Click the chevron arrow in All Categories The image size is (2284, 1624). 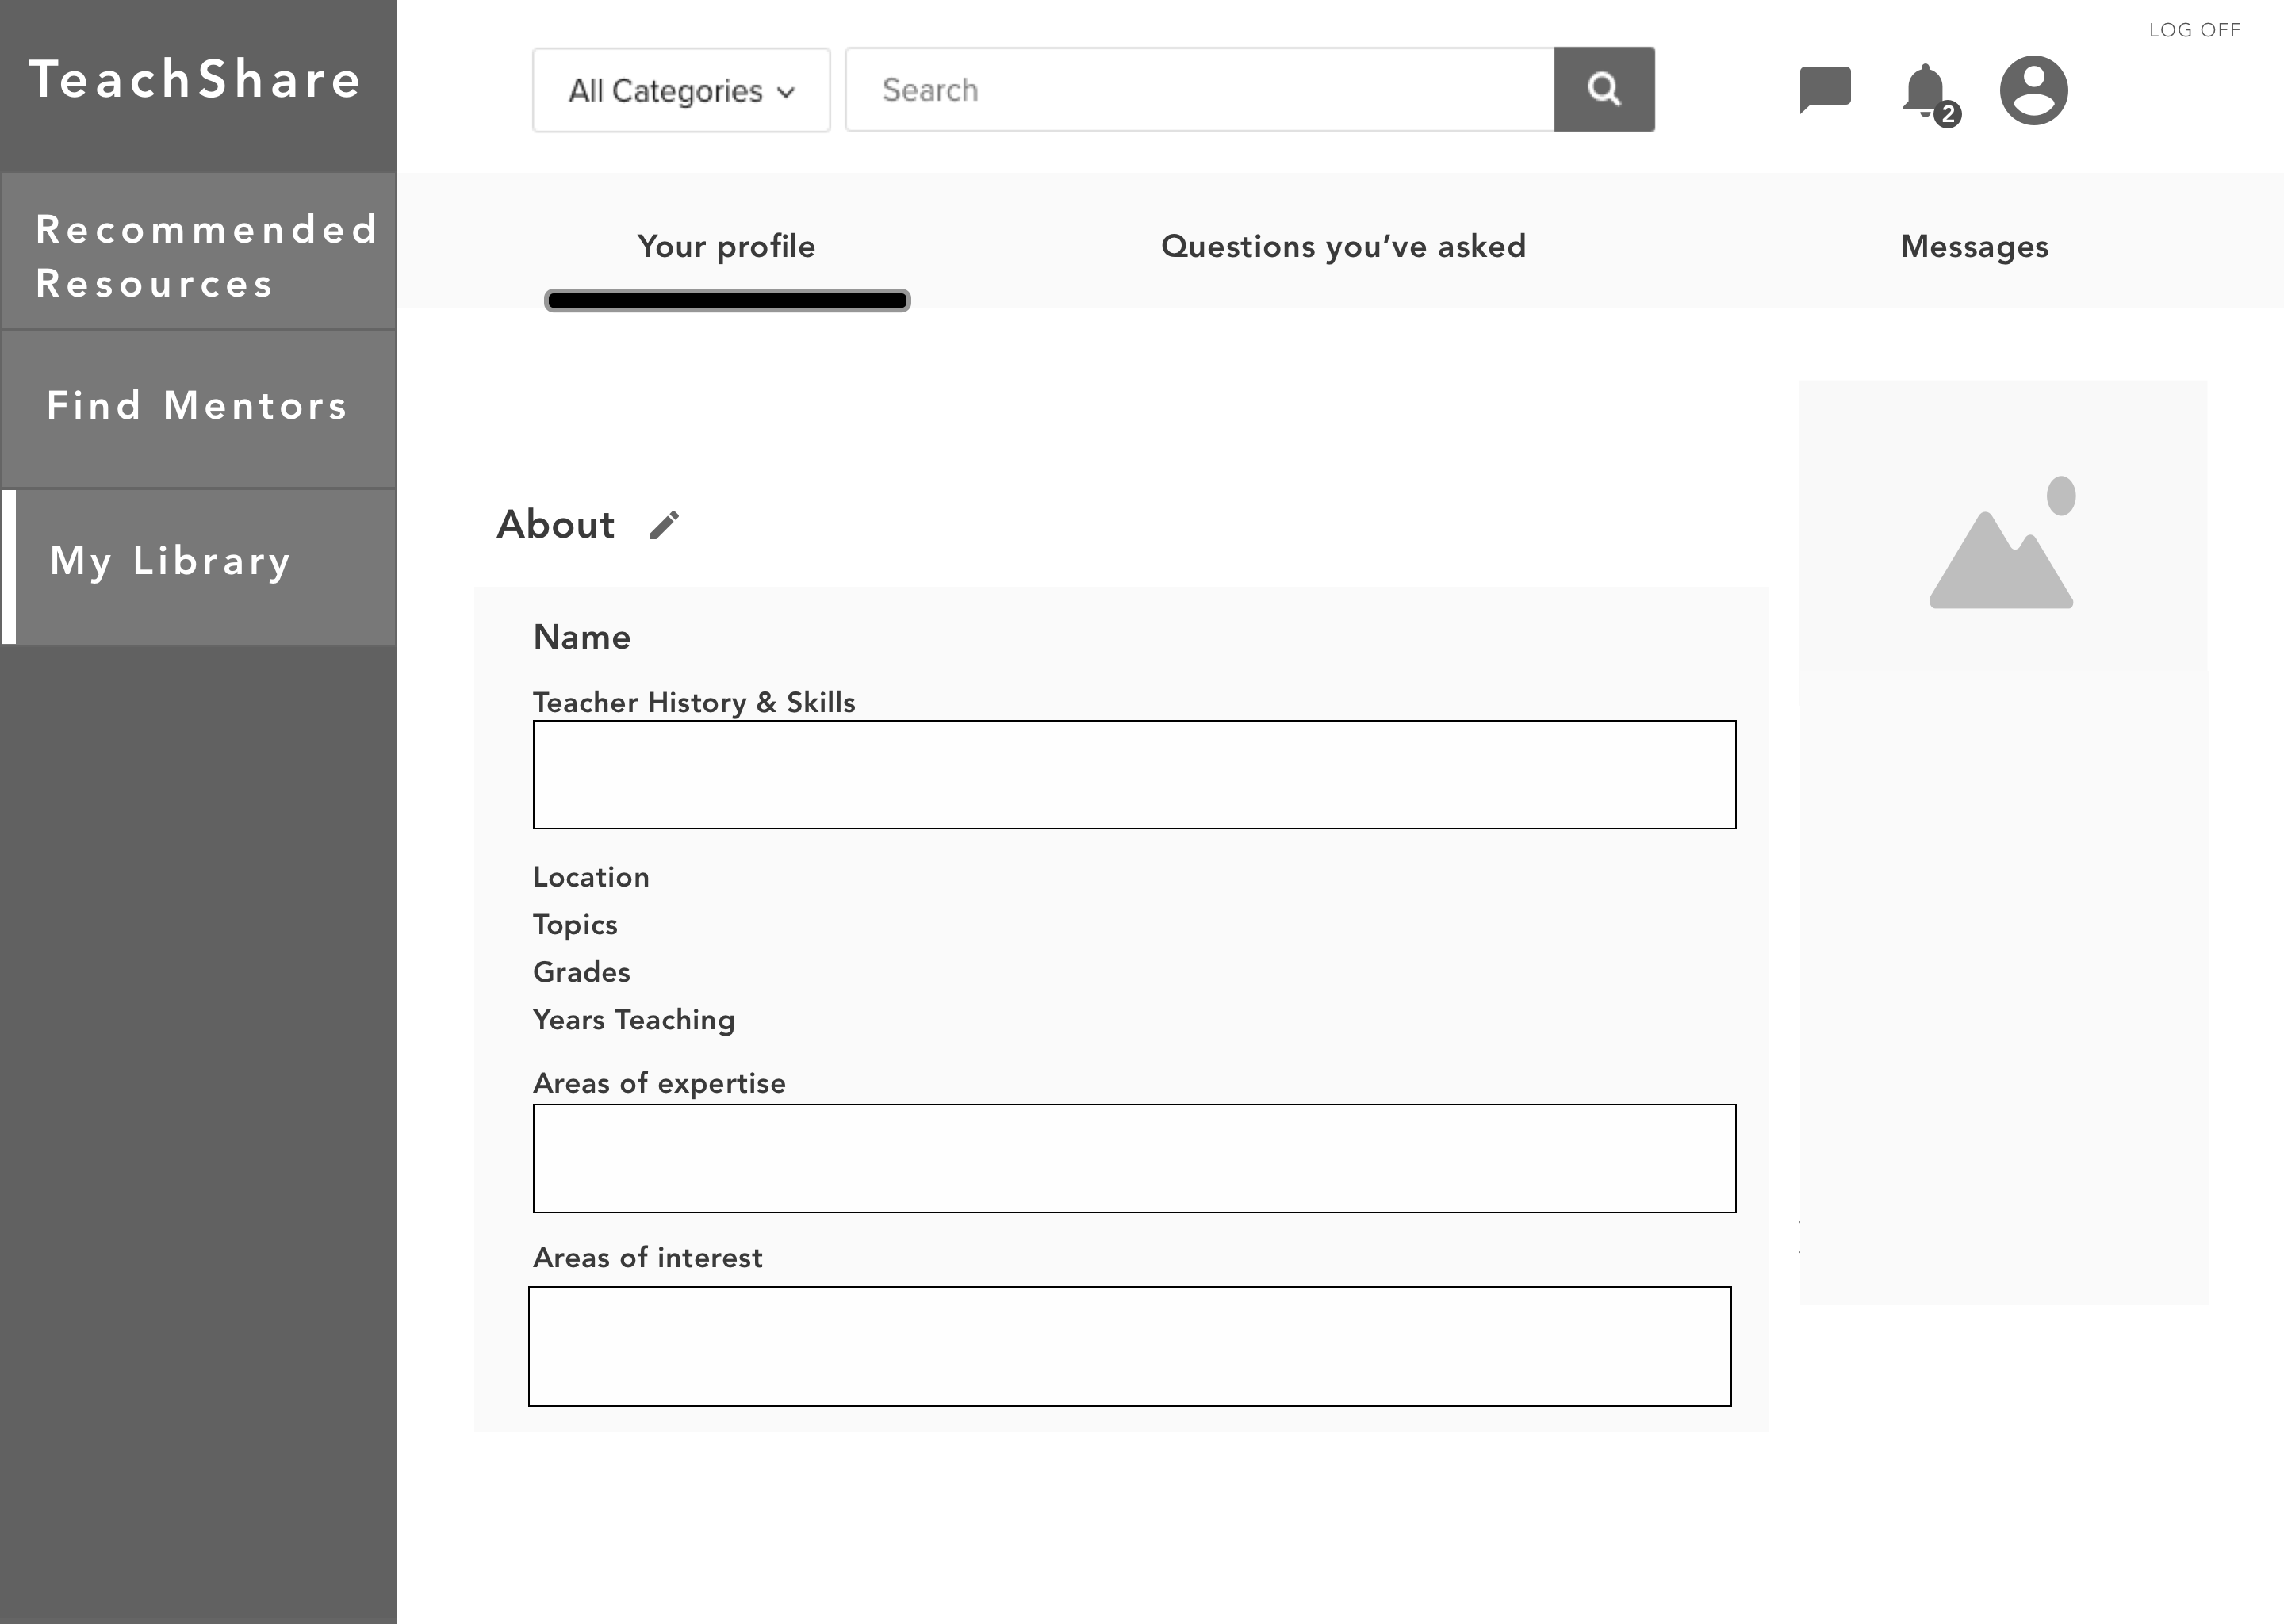[x=786, y=93]
